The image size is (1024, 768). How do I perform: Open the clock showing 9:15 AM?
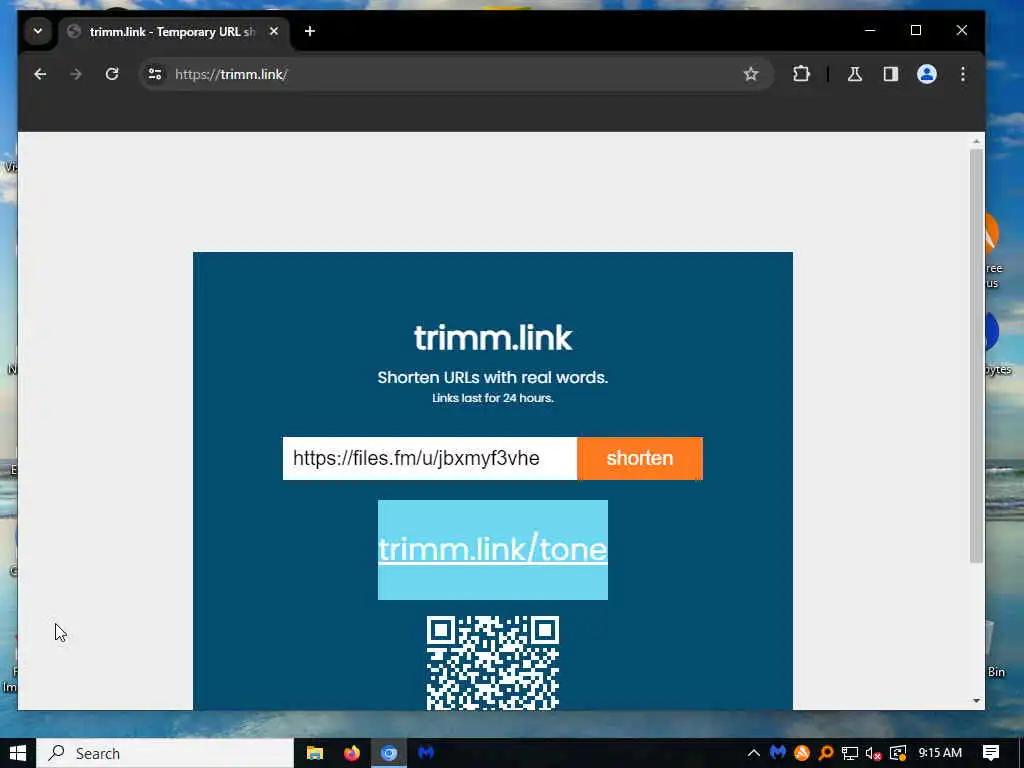point(940,753)
